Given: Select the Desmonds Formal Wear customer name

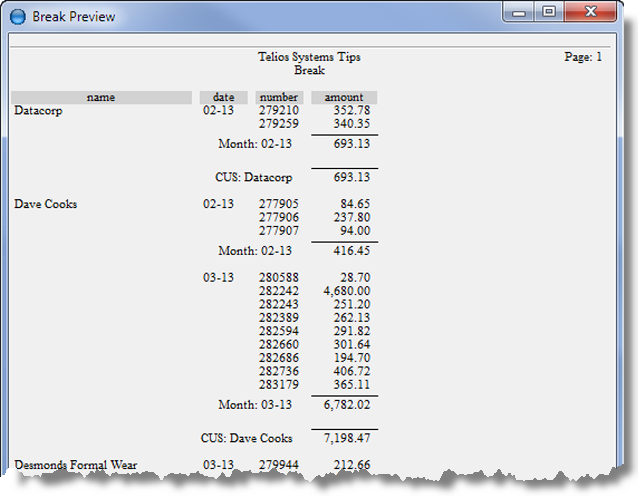Looking at the screenshot, I should [76, 465].
